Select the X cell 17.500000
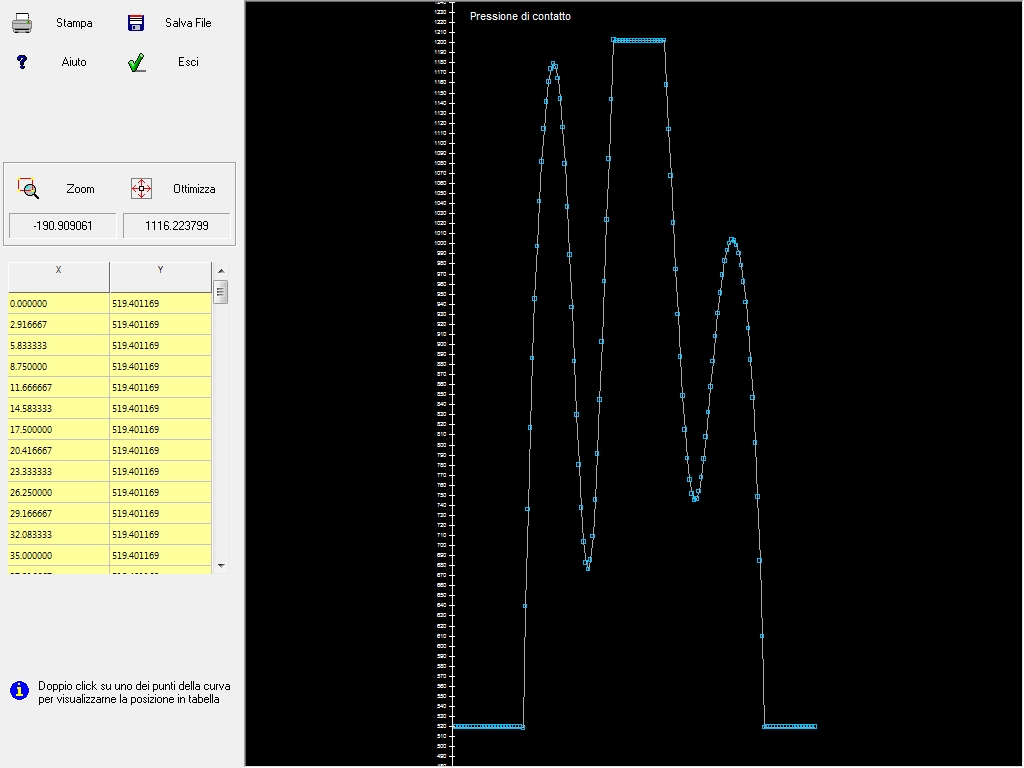 tap(59, 430)
